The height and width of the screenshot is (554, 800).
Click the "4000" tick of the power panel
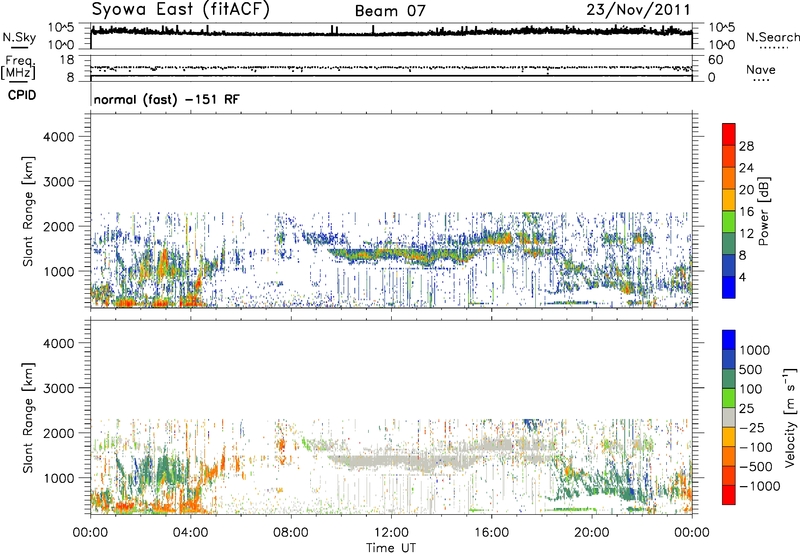[59, 137]
